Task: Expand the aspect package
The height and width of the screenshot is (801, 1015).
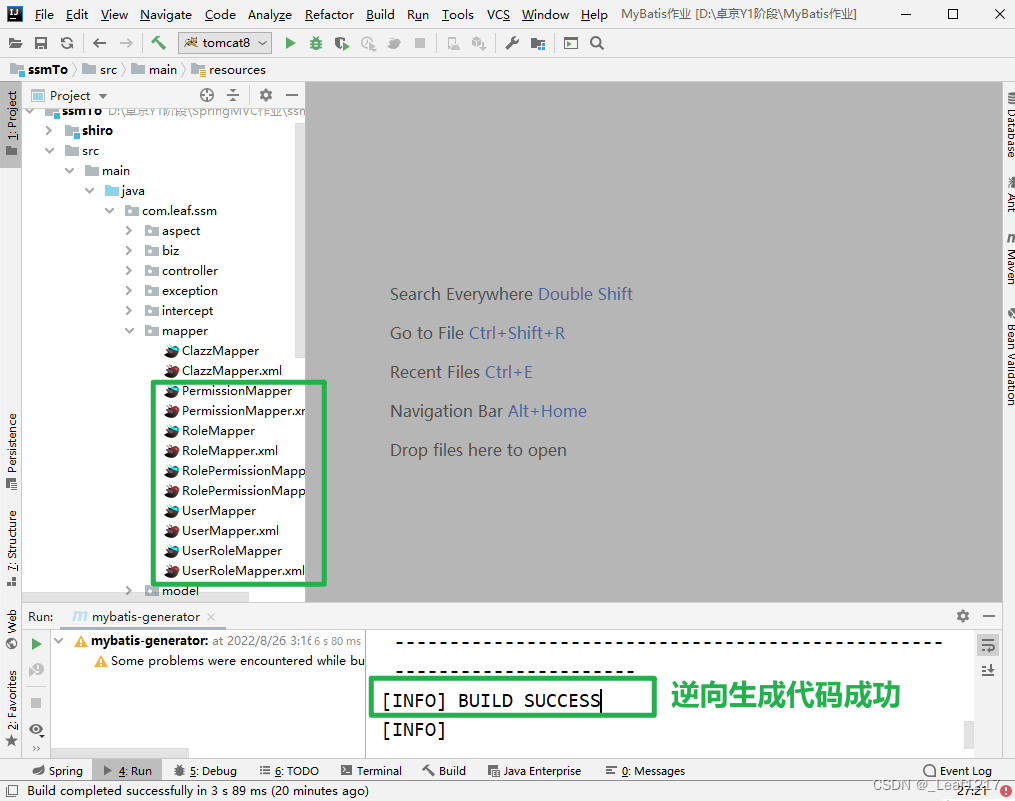Action: (129, 231)
